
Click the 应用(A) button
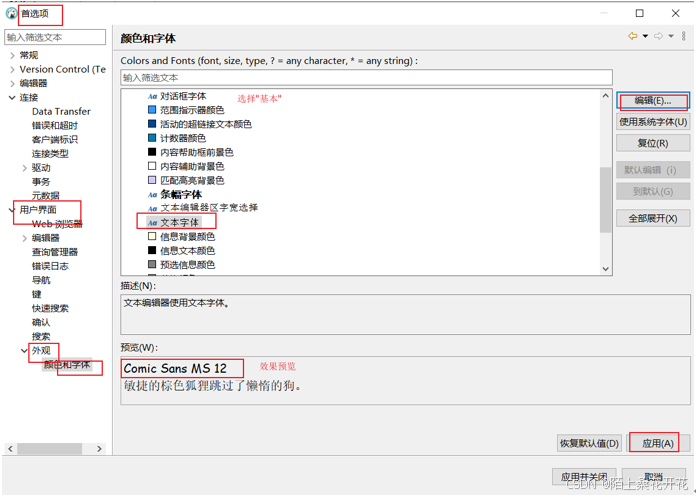point(658,443)
